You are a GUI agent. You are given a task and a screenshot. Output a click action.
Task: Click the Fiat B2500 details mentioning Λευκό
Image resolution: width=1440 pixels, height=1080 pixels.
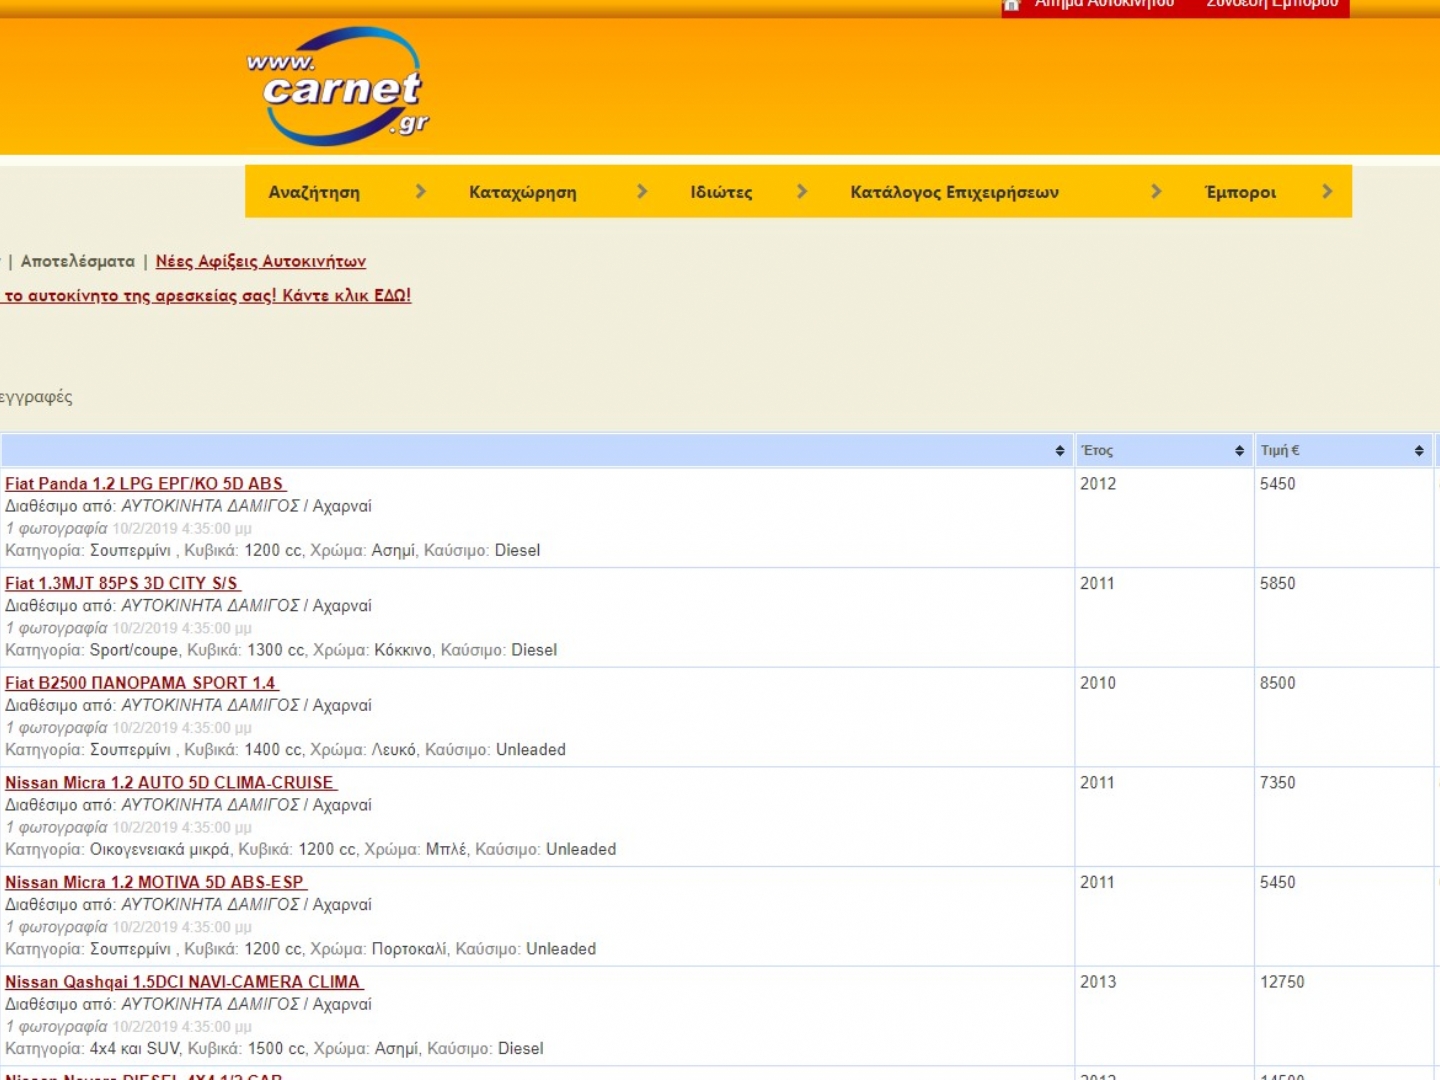point(285,750)
